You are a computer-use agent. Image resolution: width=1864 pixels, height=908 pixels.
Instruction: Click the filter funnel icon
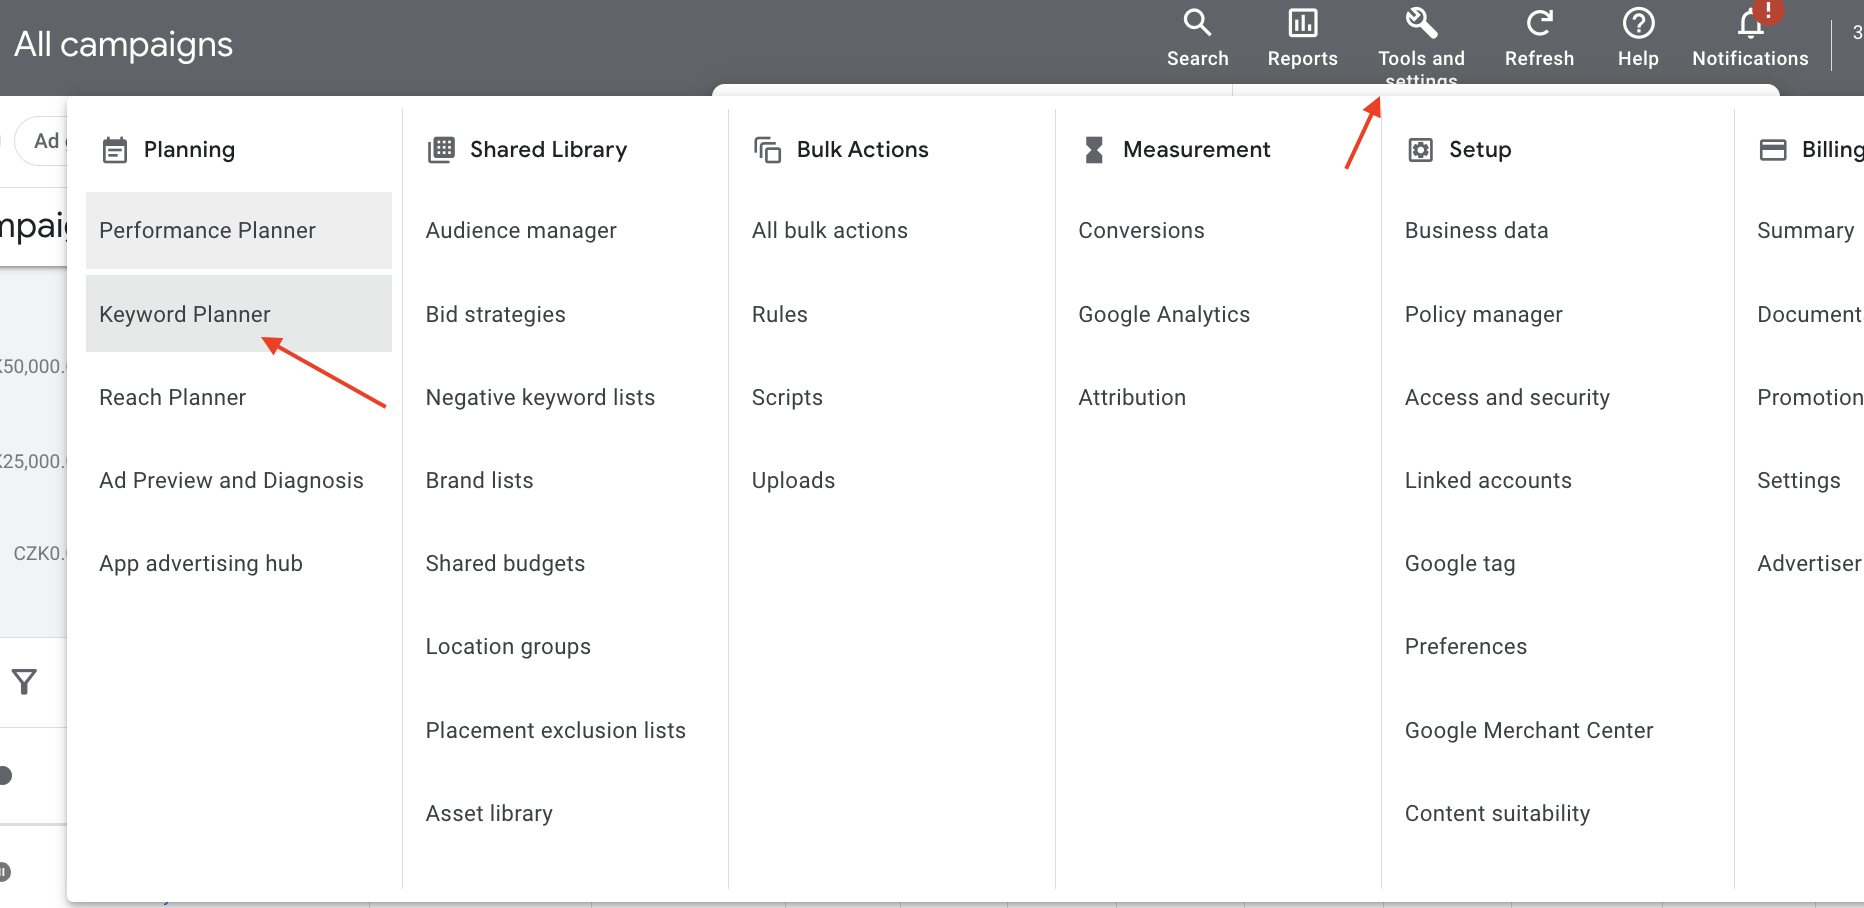24,682
